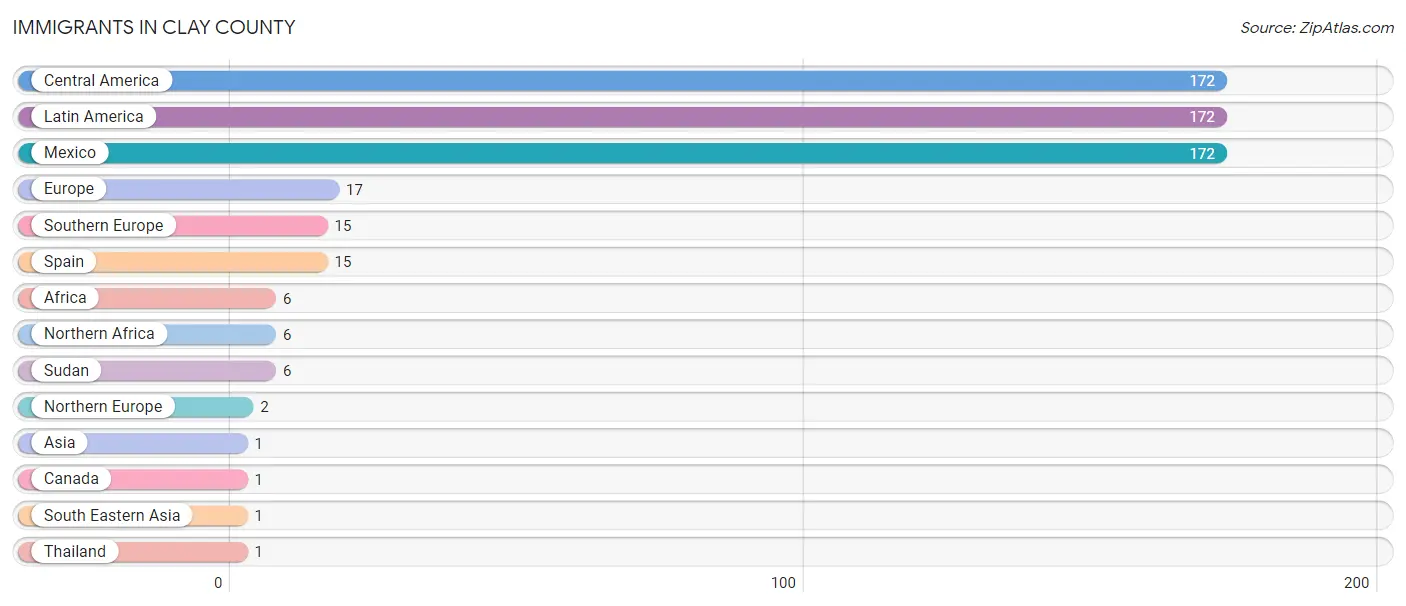Click the 200 axis tick label

click(x=1357, y=583)
